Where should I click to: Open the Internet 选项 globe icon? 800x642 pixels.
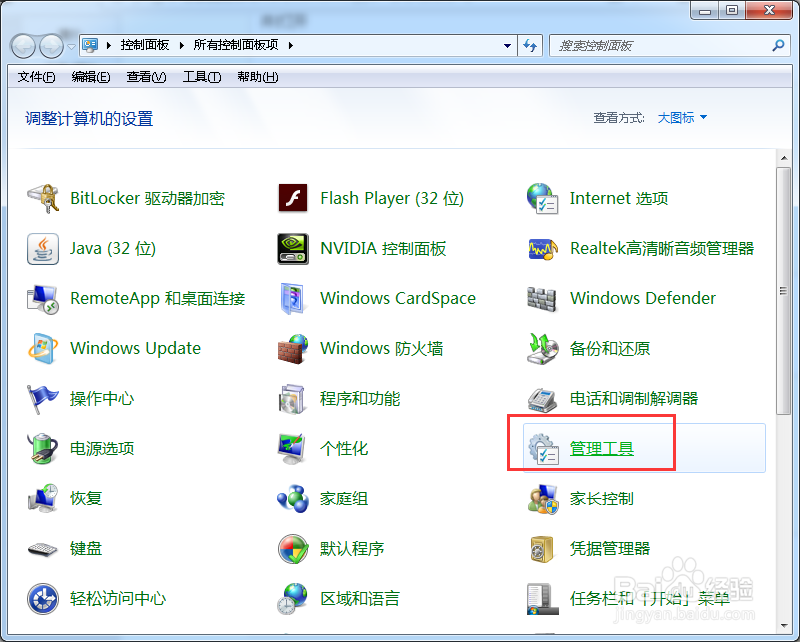[542, 199]
